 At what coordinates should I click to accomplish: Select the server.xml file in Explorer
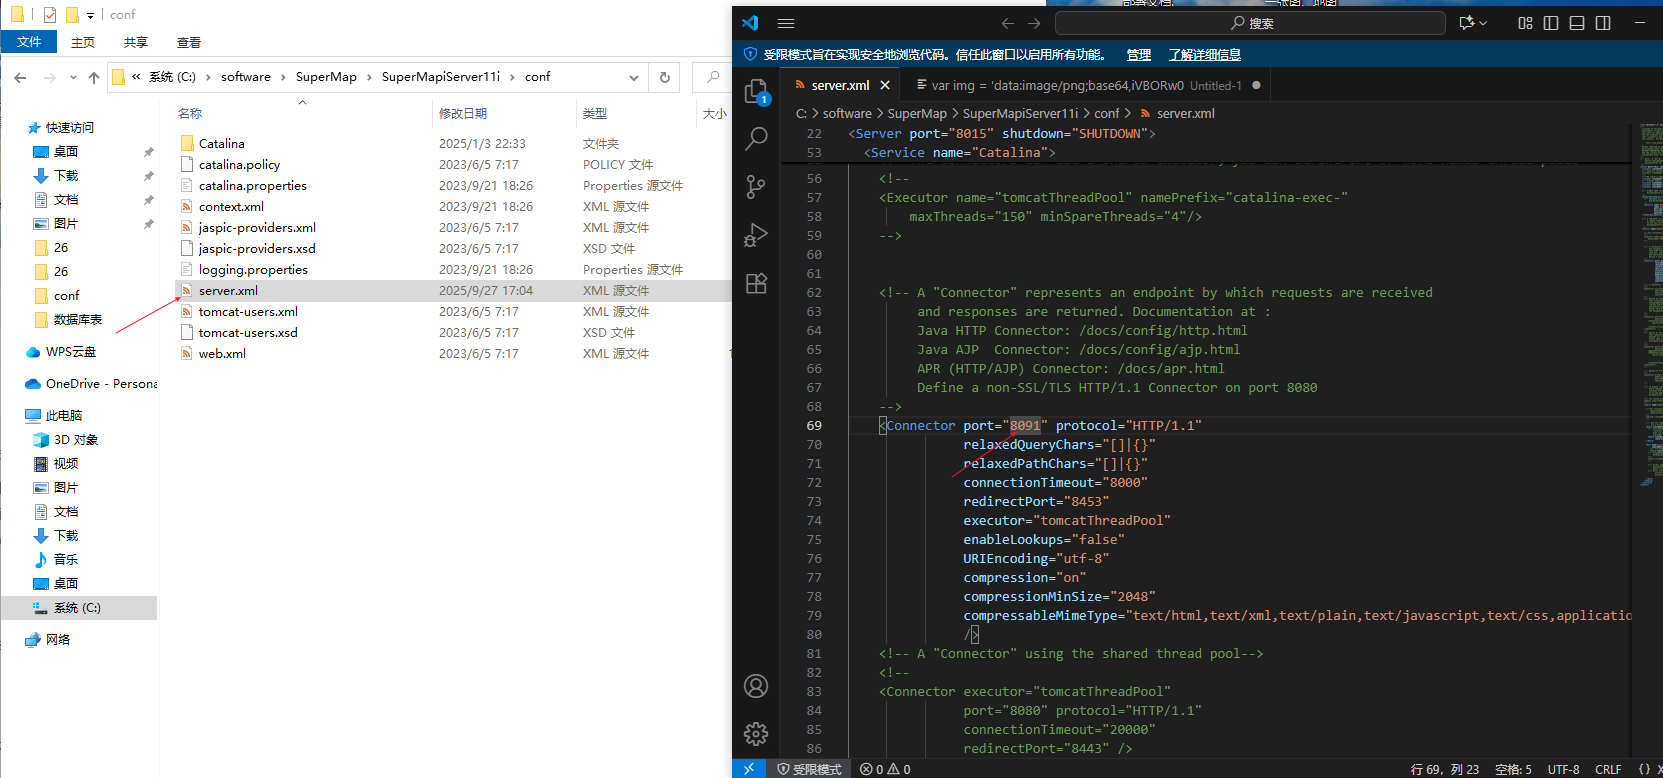(x=228, y=291)
